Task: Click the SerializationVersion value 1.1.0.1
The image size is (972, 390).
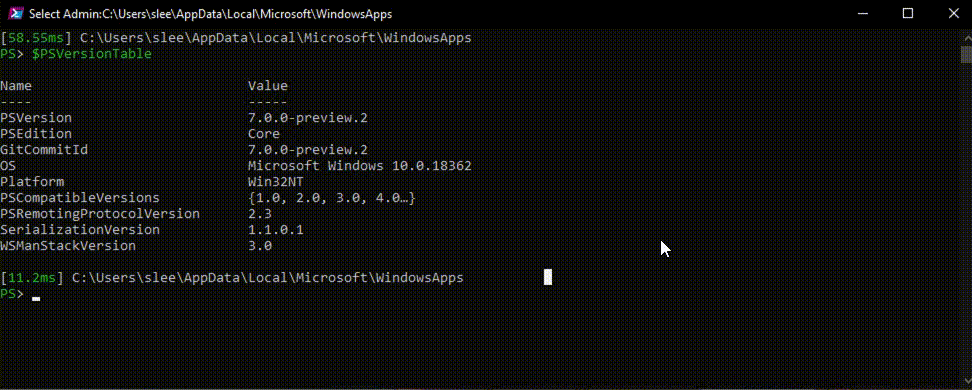Action: click(275, 230)
